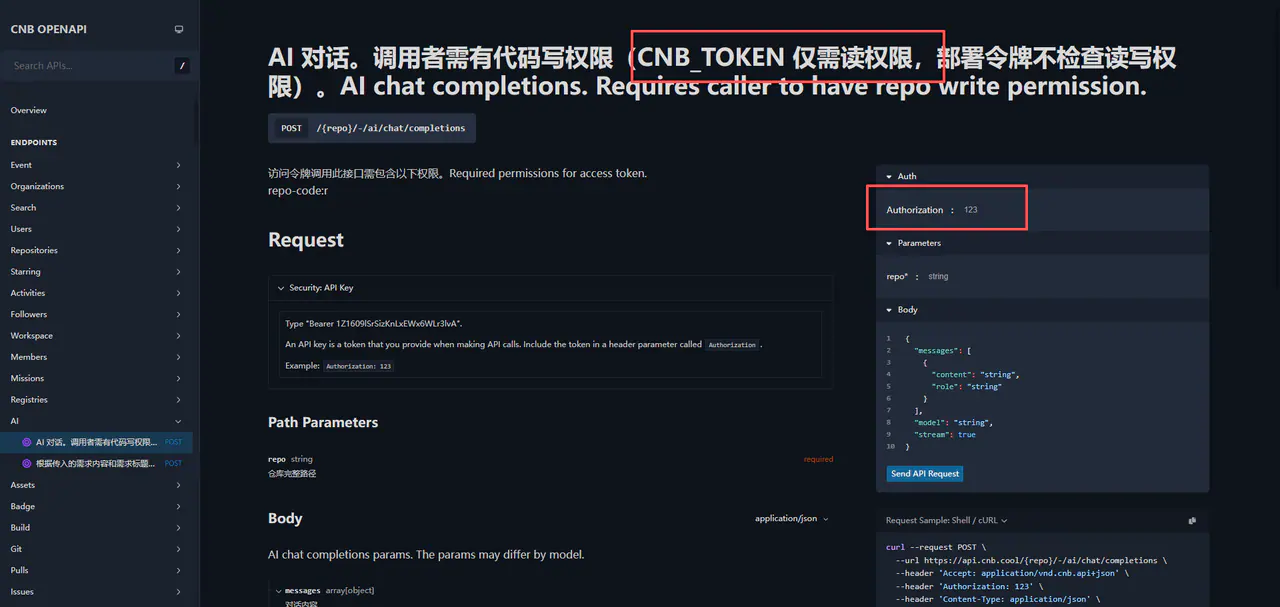Expand the Repositories endpoints group
Screen dimensions: 1280x607
(96, 250)
